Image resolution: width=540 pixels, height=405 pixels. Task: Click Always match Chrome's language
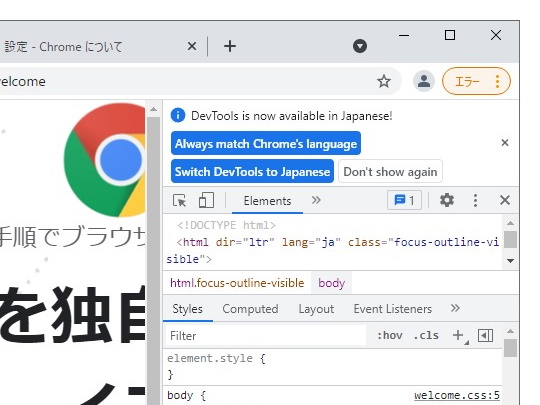click(x=266, y=144)
